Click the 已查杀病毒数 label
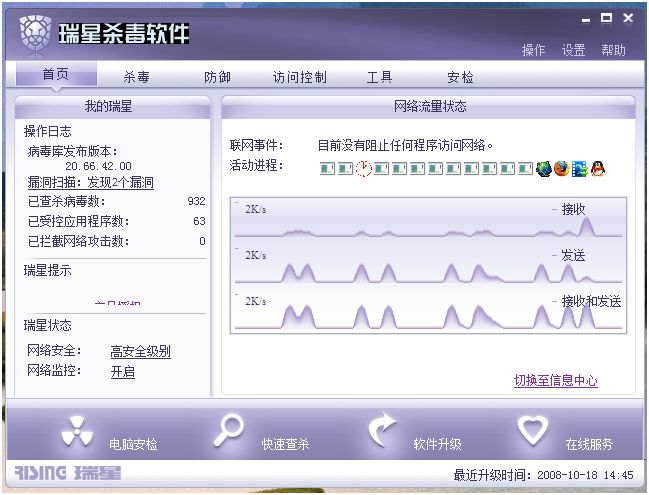 [x=67, y=201]
